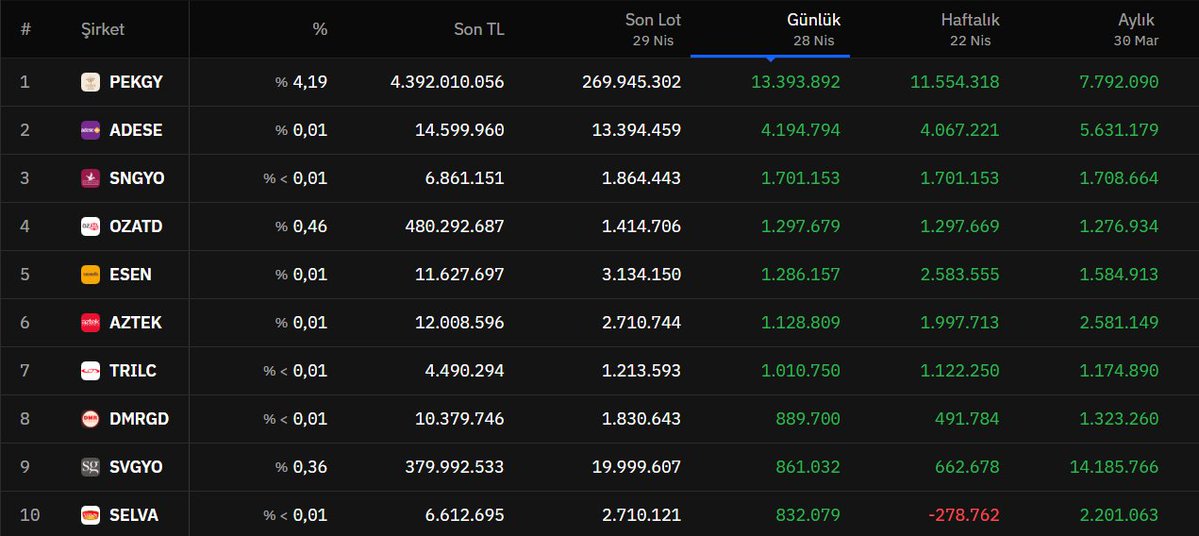Open the PEKGY ticker link
Image resolution: width=1199 pixels, height=536 pixels.
coord(136,82)
